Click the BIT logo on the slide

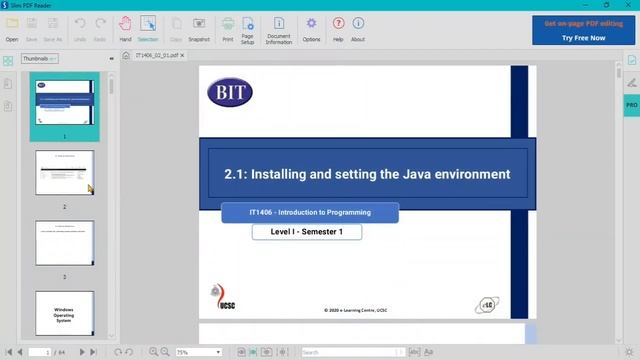pyautogui.click(x=230, y=92)
